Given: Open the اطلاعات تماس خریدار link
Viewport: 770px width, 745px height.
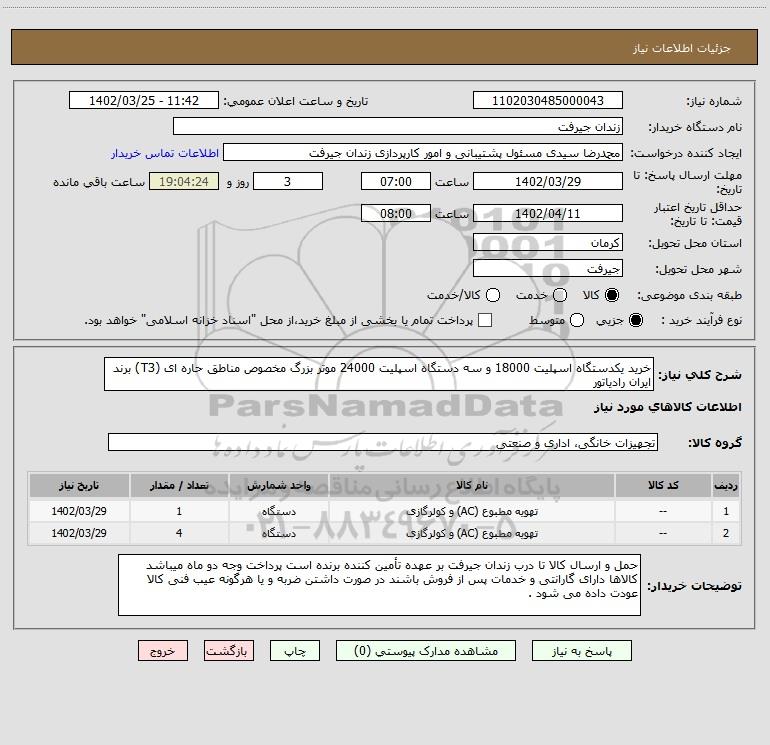Looking at the screenshot, I should pyautogui.click(x=165, y=153).
